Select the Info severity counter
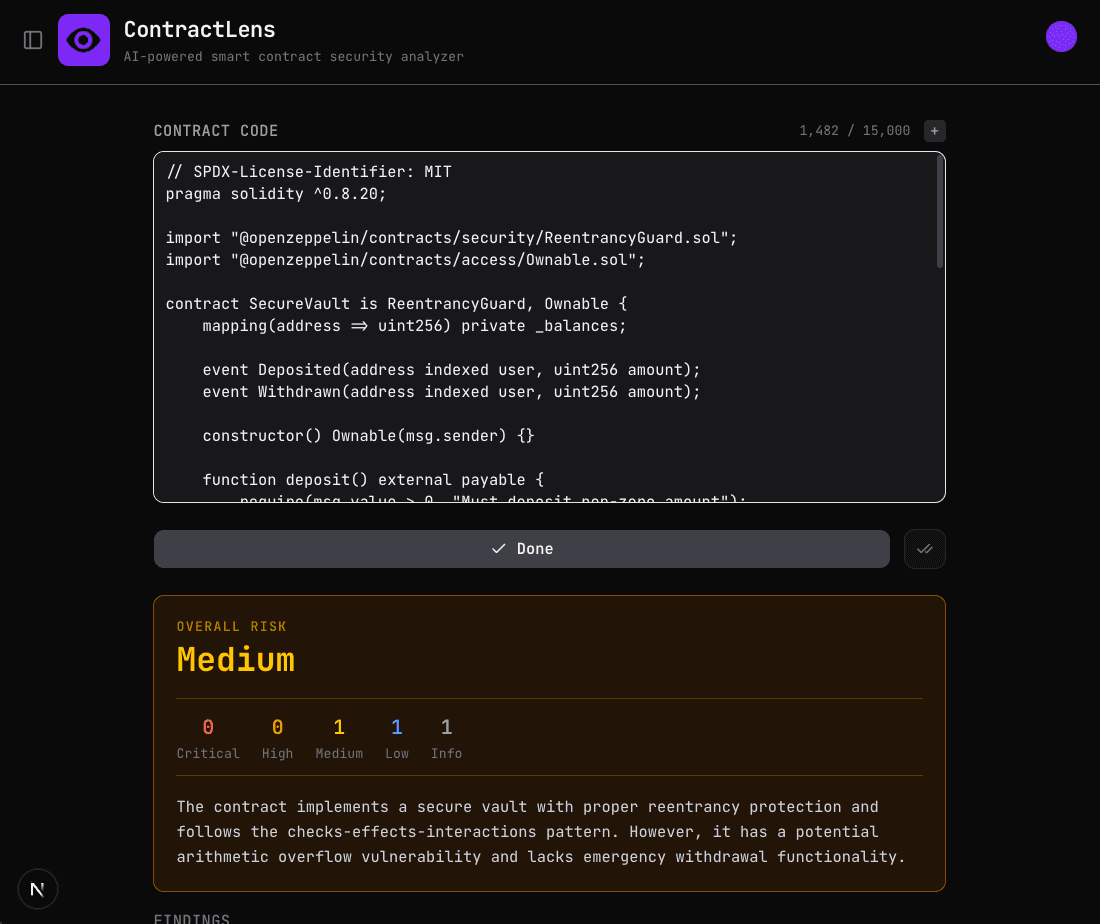Viewport: 1100px width, 924px height. 446,738
